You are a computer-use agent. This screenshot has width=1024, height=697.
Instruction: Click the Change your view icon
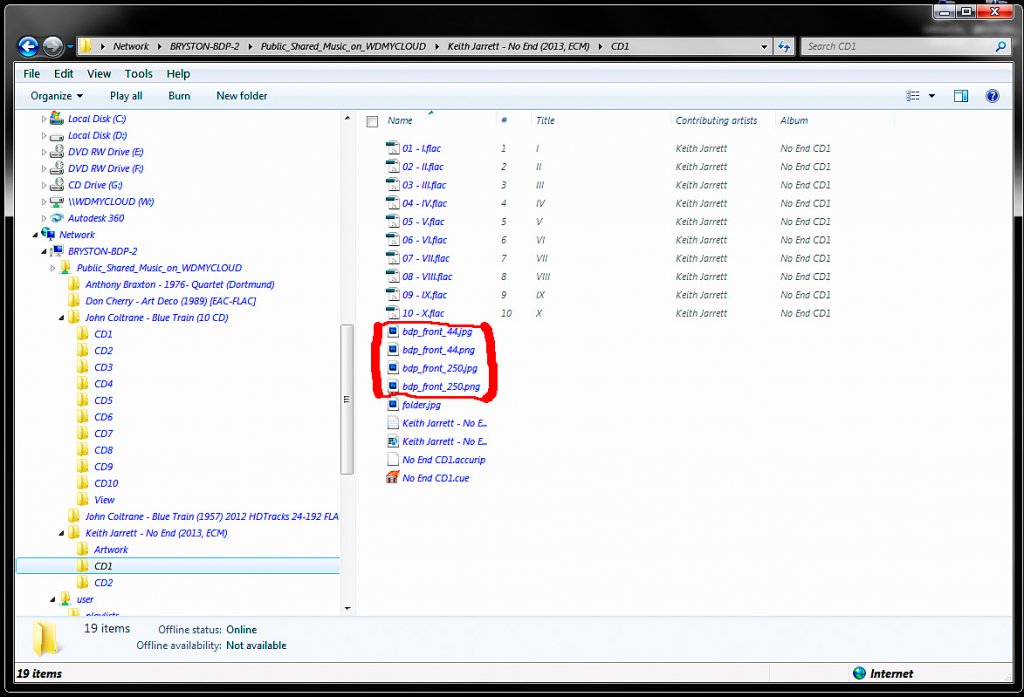click(913, 96)
